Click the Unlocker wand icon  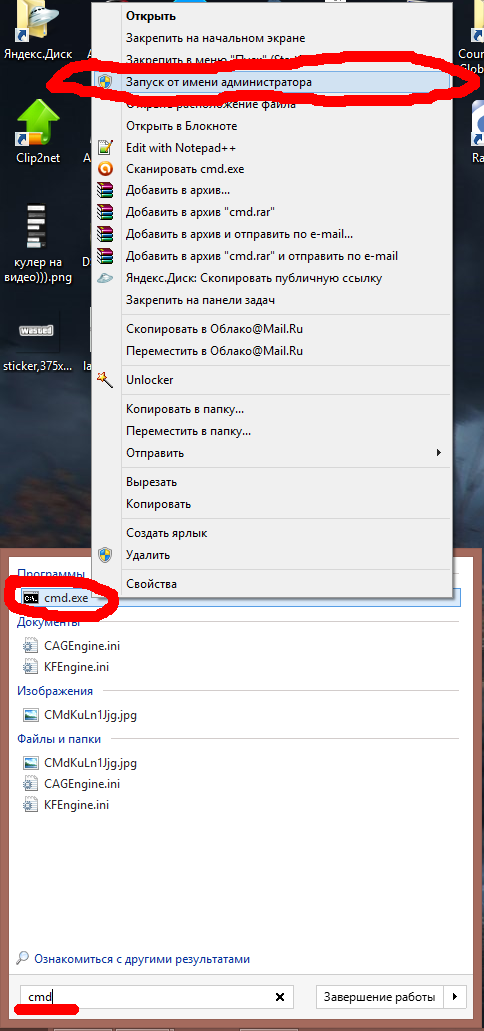[x=105, y=379]
